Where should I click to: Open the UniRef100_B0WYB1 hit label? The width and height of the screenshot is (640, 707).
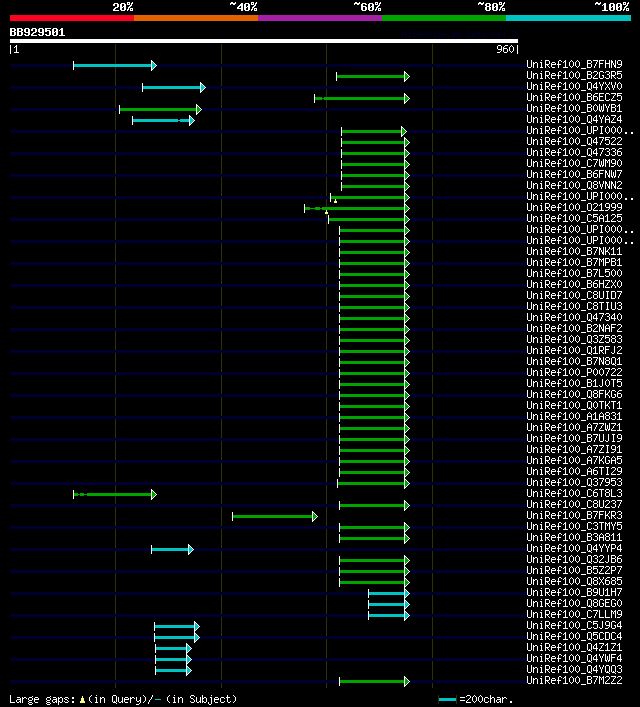[x=574, y=108]
